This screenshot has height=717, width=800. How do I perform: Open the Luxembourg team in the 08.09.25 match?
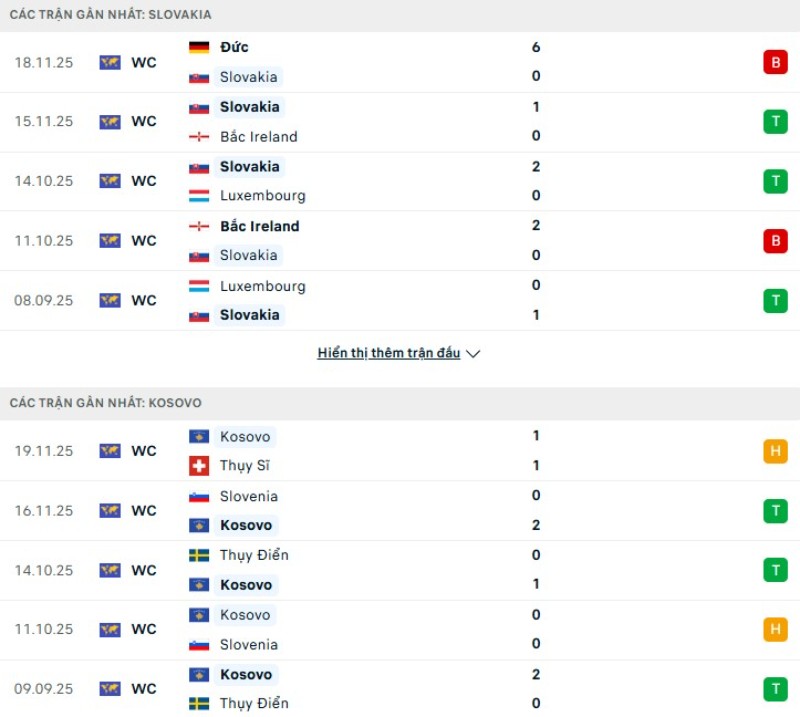click(x=262, y=286)
